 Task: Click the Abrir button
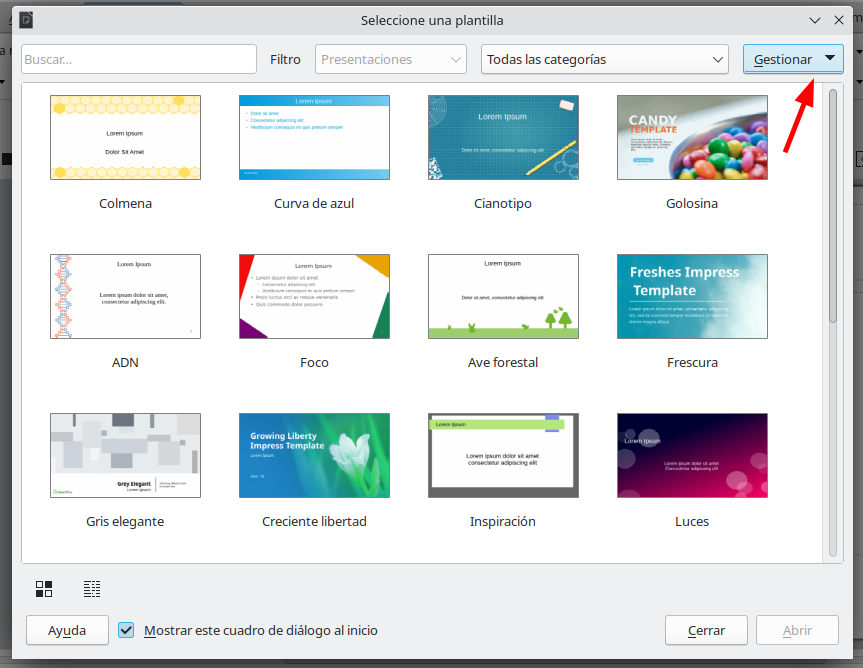pyautogui.click(x=797, y=630)
